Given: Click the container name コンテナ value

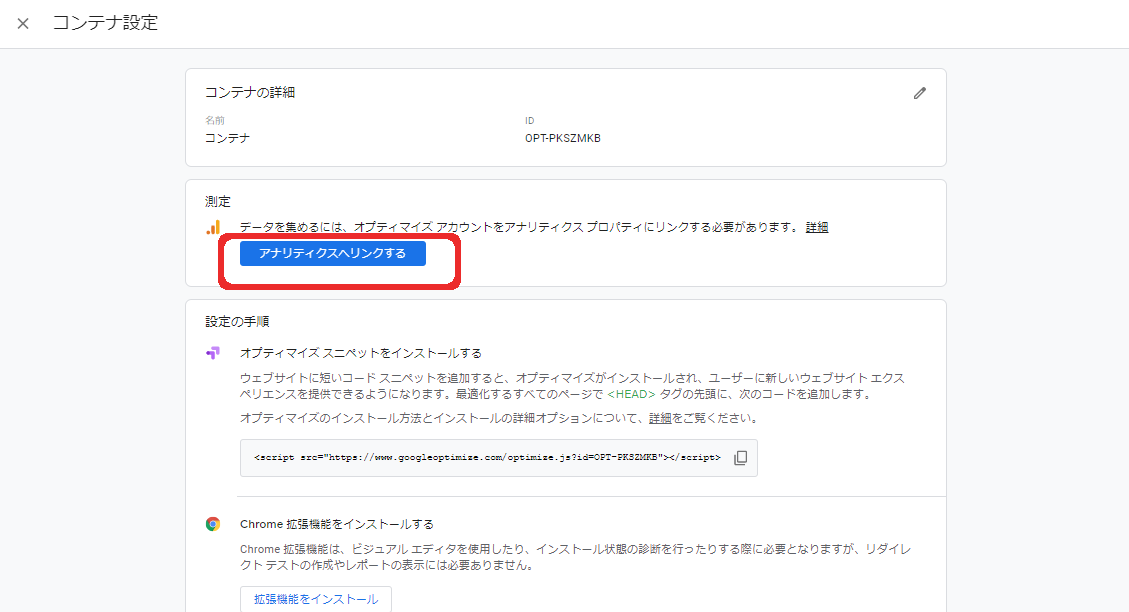Looking at the screenshot, I should pyautogui.click(x=227, y=138).
